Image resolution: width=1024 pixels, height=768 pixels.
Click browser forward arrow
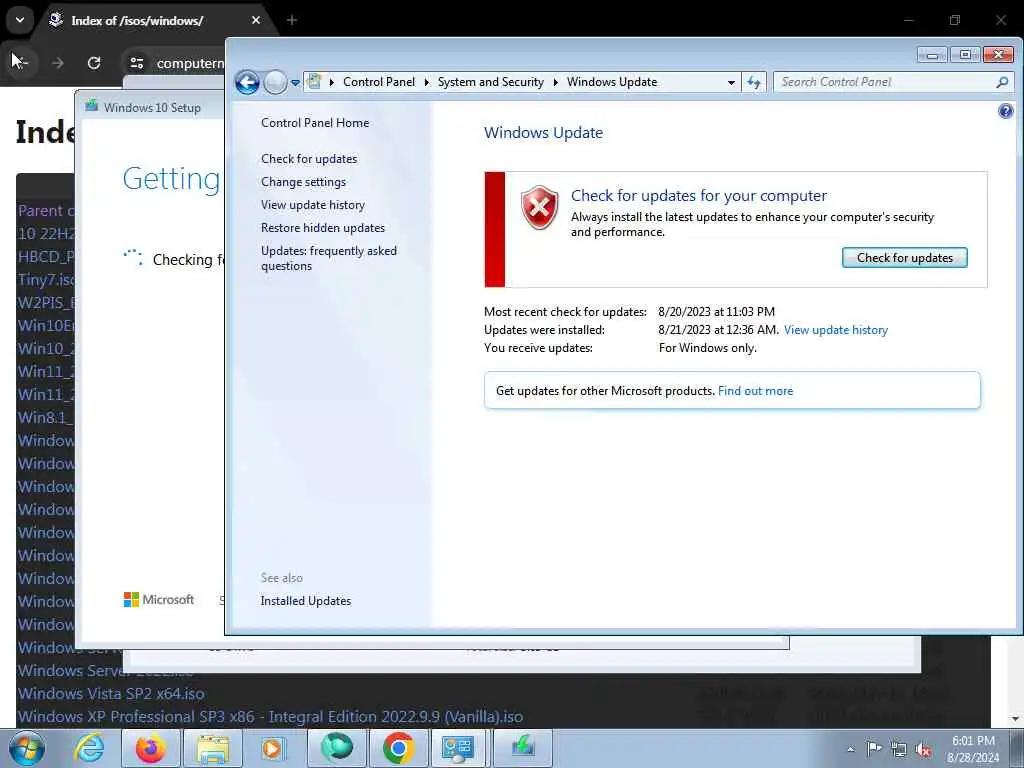point(57,63)
